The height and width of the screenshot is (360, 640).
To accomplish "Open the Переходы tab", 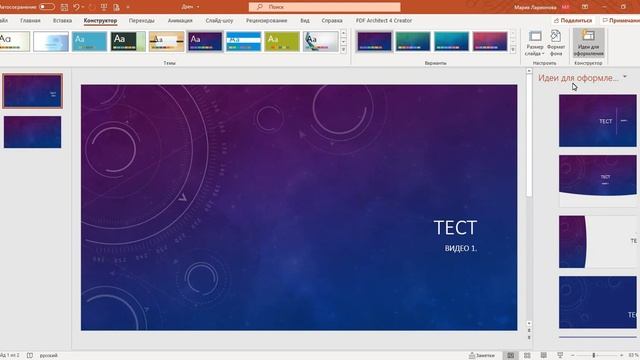I will (x=142, y=20).
